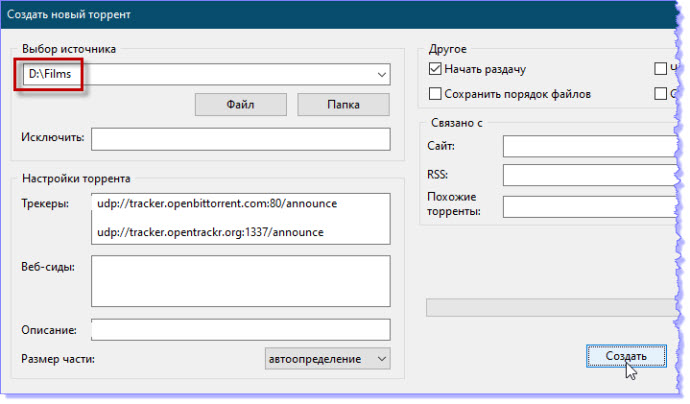Expand the "Размер части" автоопределение dropdown

tap(327, 359)
